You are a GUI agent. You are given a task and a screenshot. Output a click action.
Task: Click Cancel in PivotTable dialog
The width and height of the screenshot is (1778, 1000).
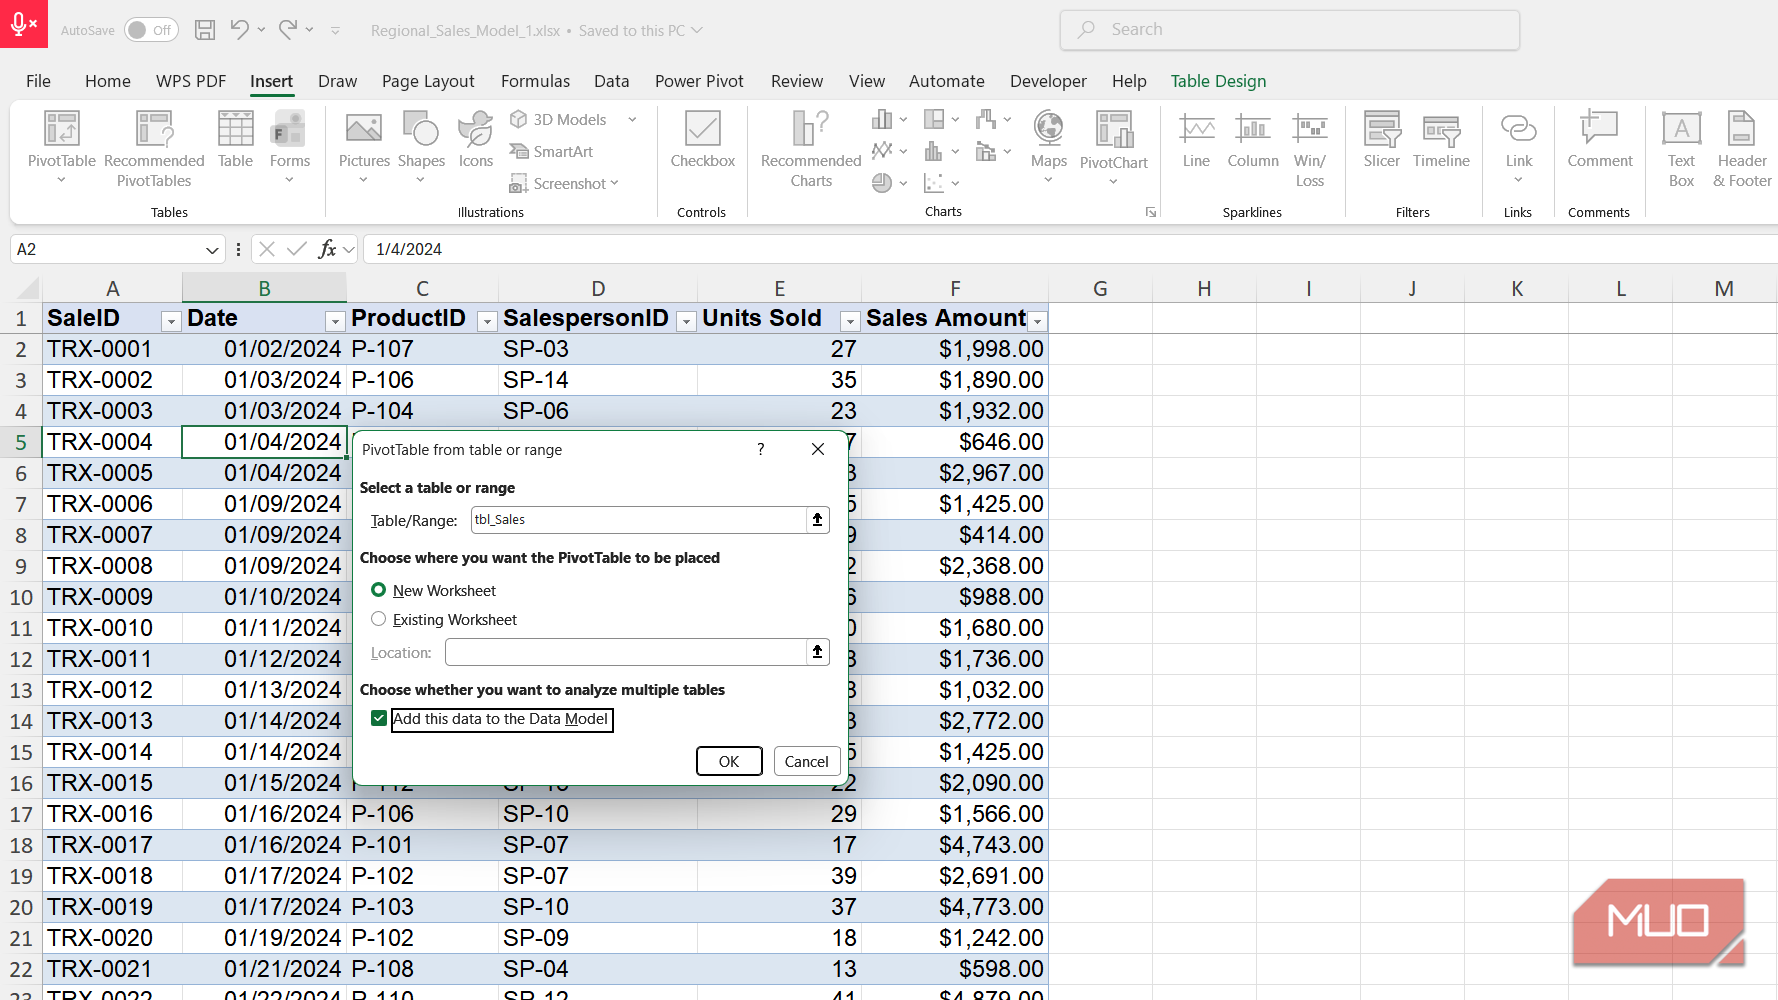pos(806,761)
